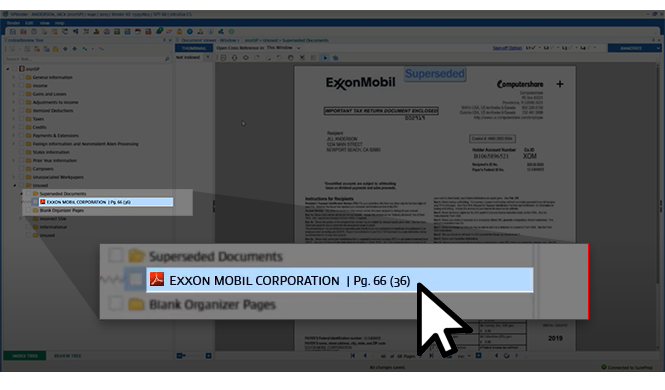
Task: Click the rotate counterclockwise icon in viewer toolbar
Action: point(279,58)
